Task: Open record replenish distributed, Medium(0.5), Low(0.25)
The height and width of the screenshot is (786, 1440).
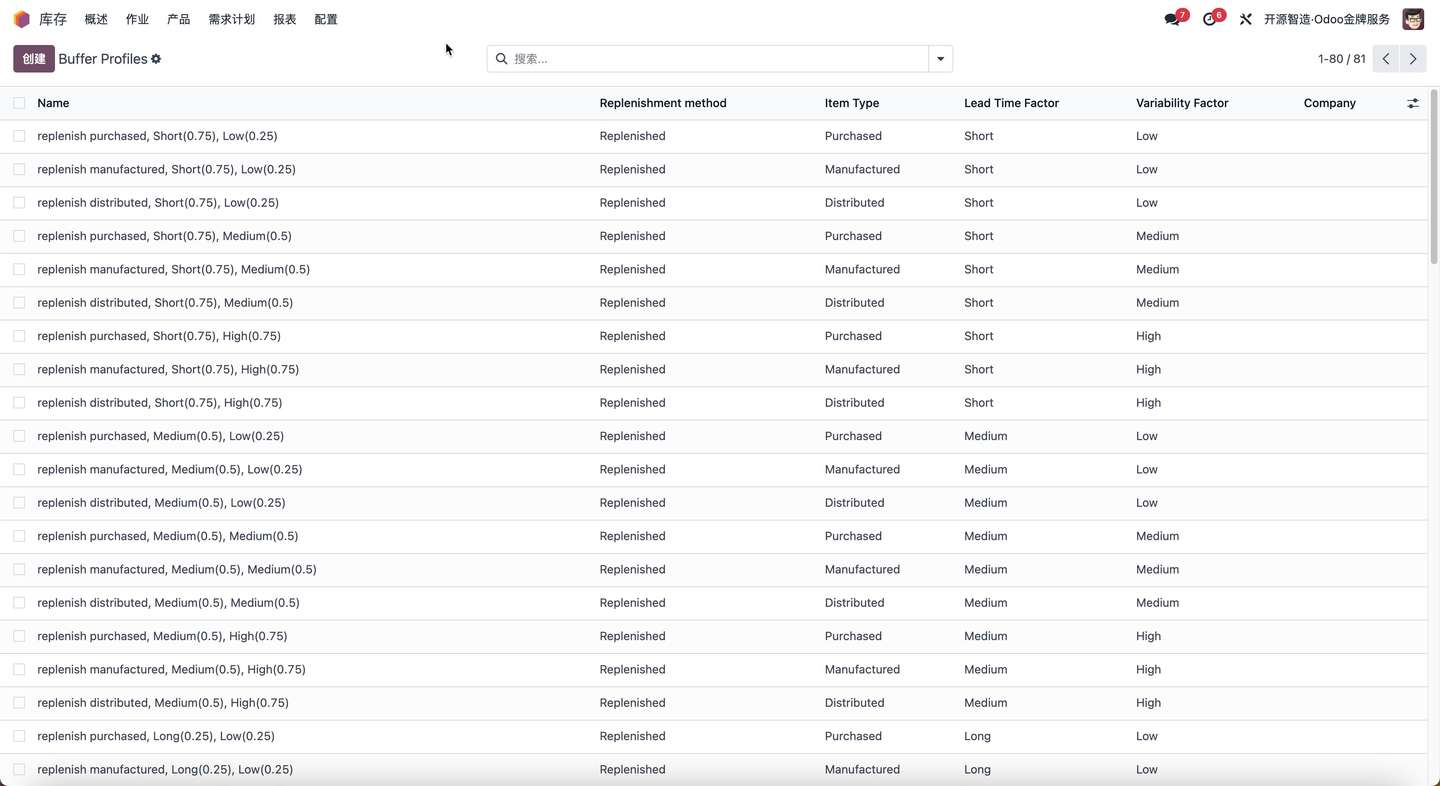Action: tap(161, 503)
